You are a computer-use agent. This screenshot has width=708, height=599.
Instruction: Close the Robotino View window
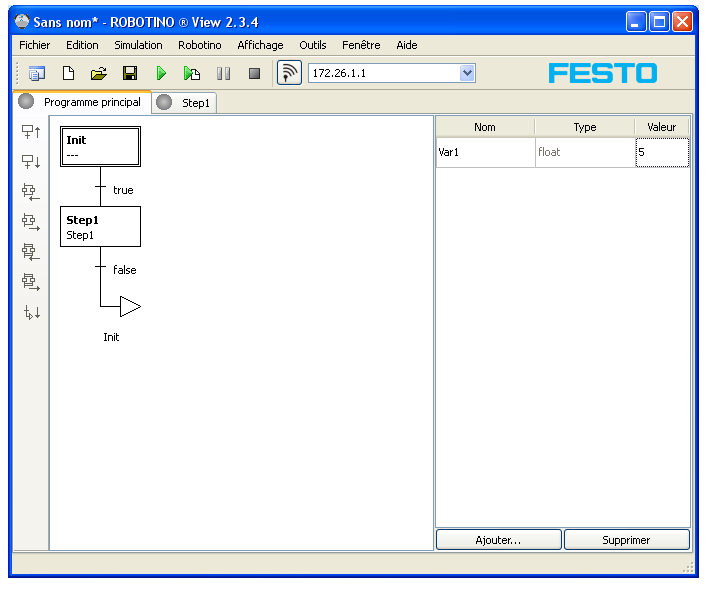click(x=682, y=22)
